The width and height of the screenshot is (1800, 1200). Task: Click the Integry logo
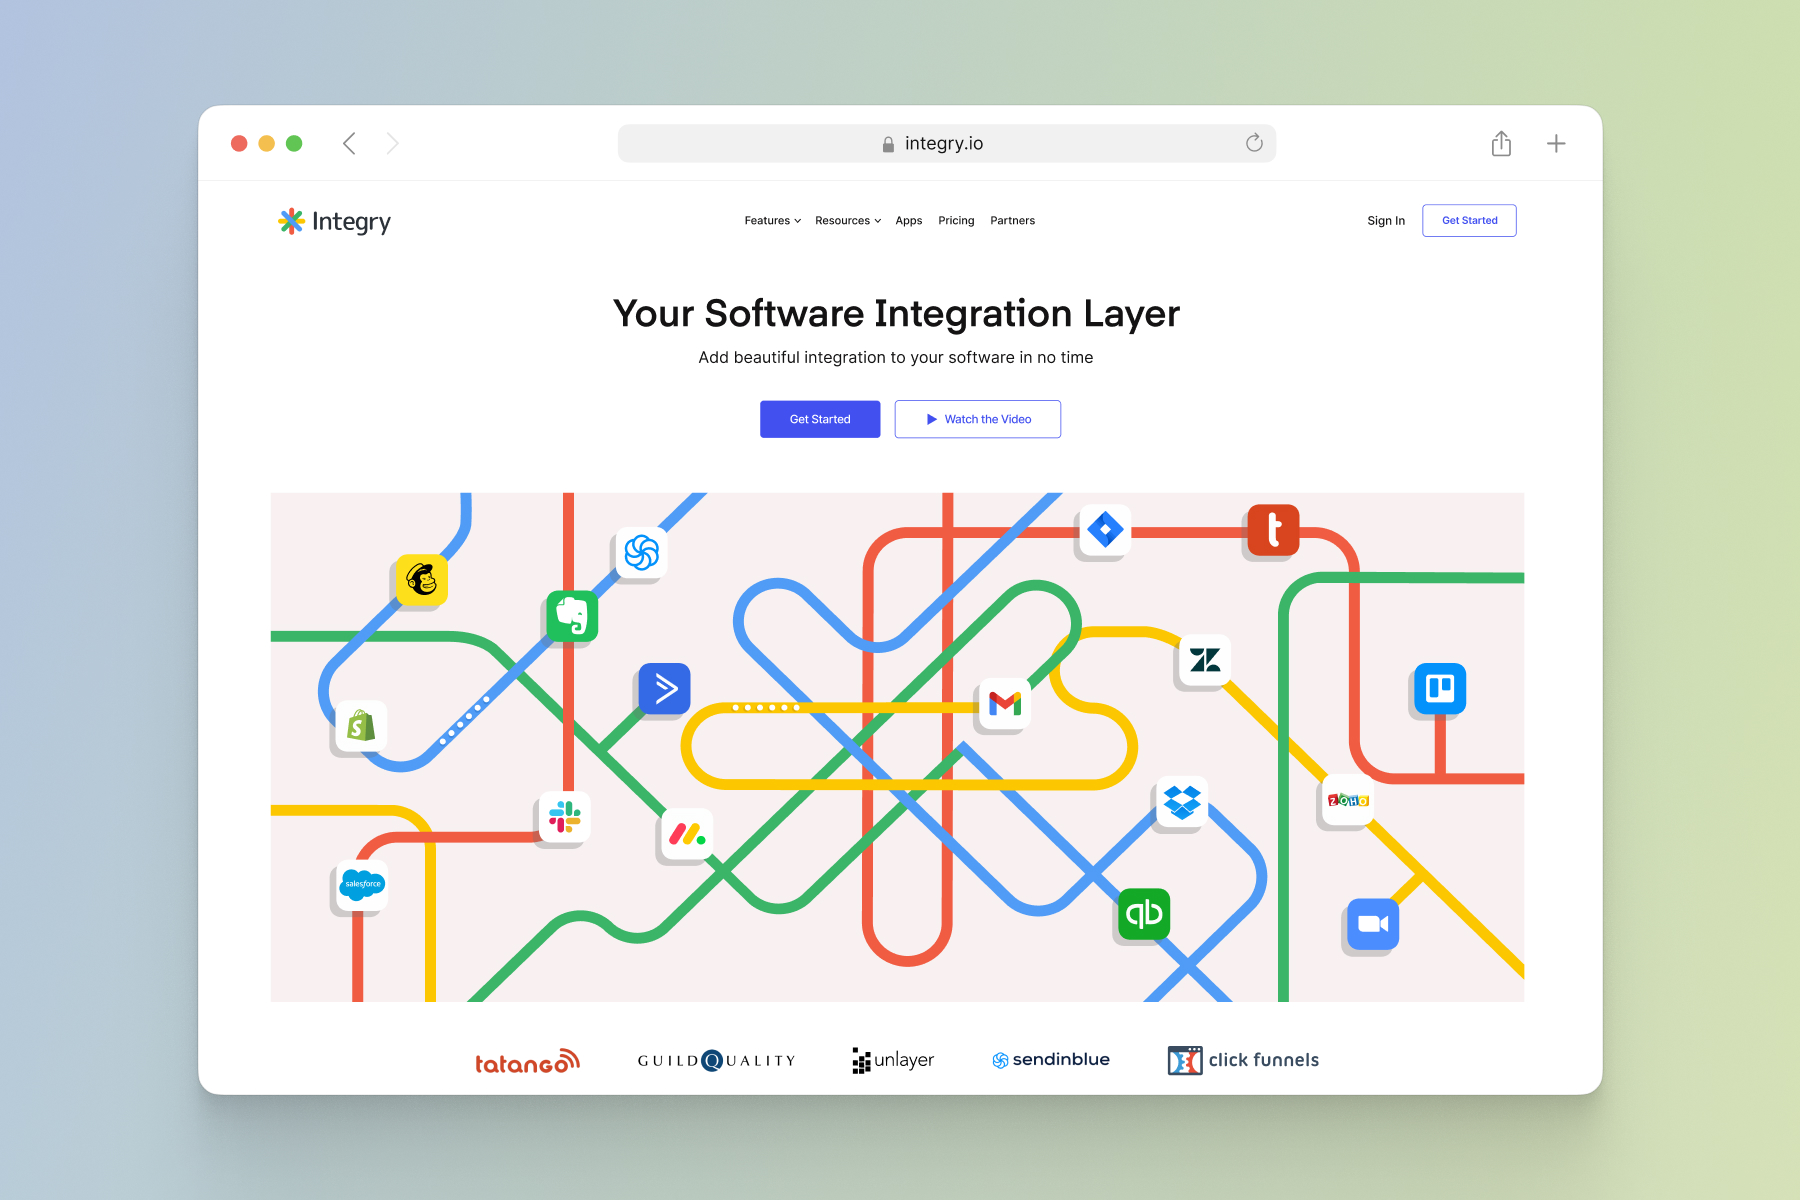coord(334,221)
